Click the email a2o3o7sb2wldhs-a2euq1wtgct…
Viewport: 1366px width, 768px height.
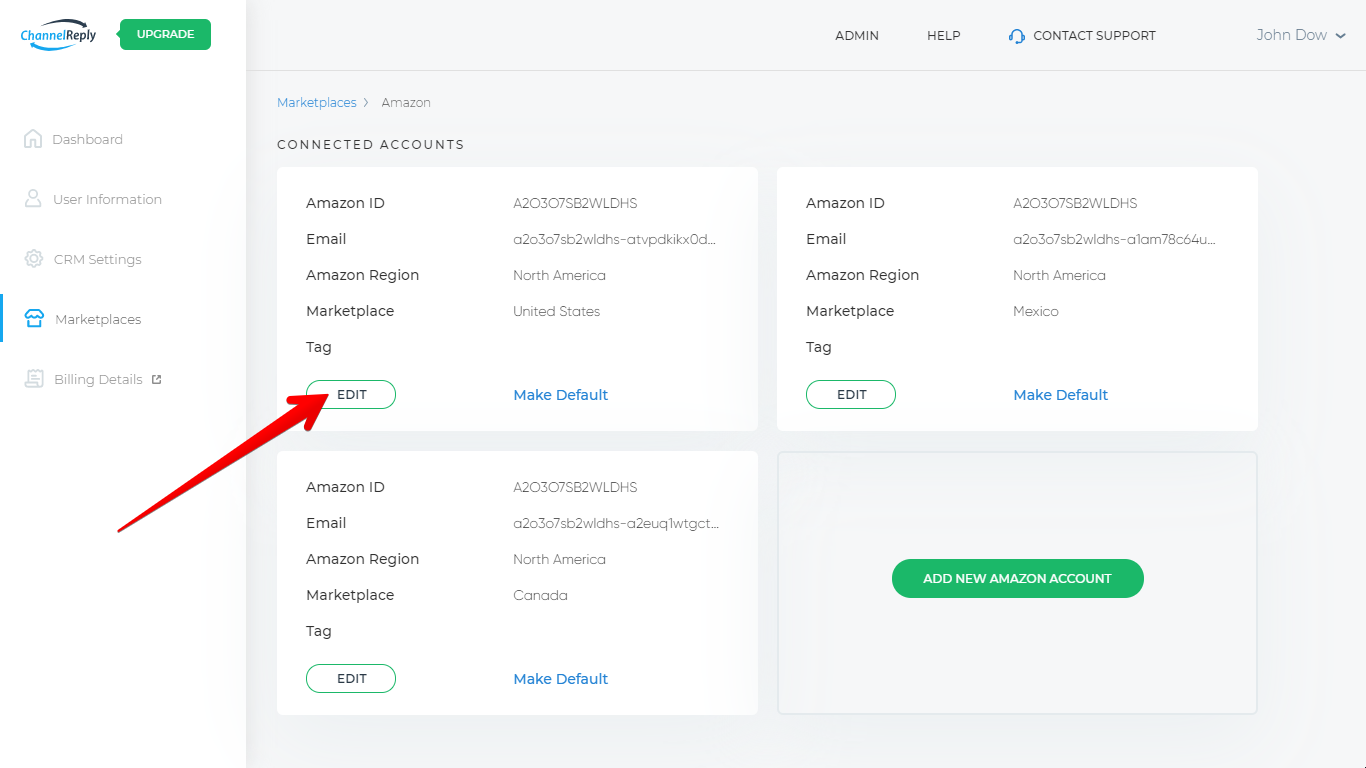(616, 523)
